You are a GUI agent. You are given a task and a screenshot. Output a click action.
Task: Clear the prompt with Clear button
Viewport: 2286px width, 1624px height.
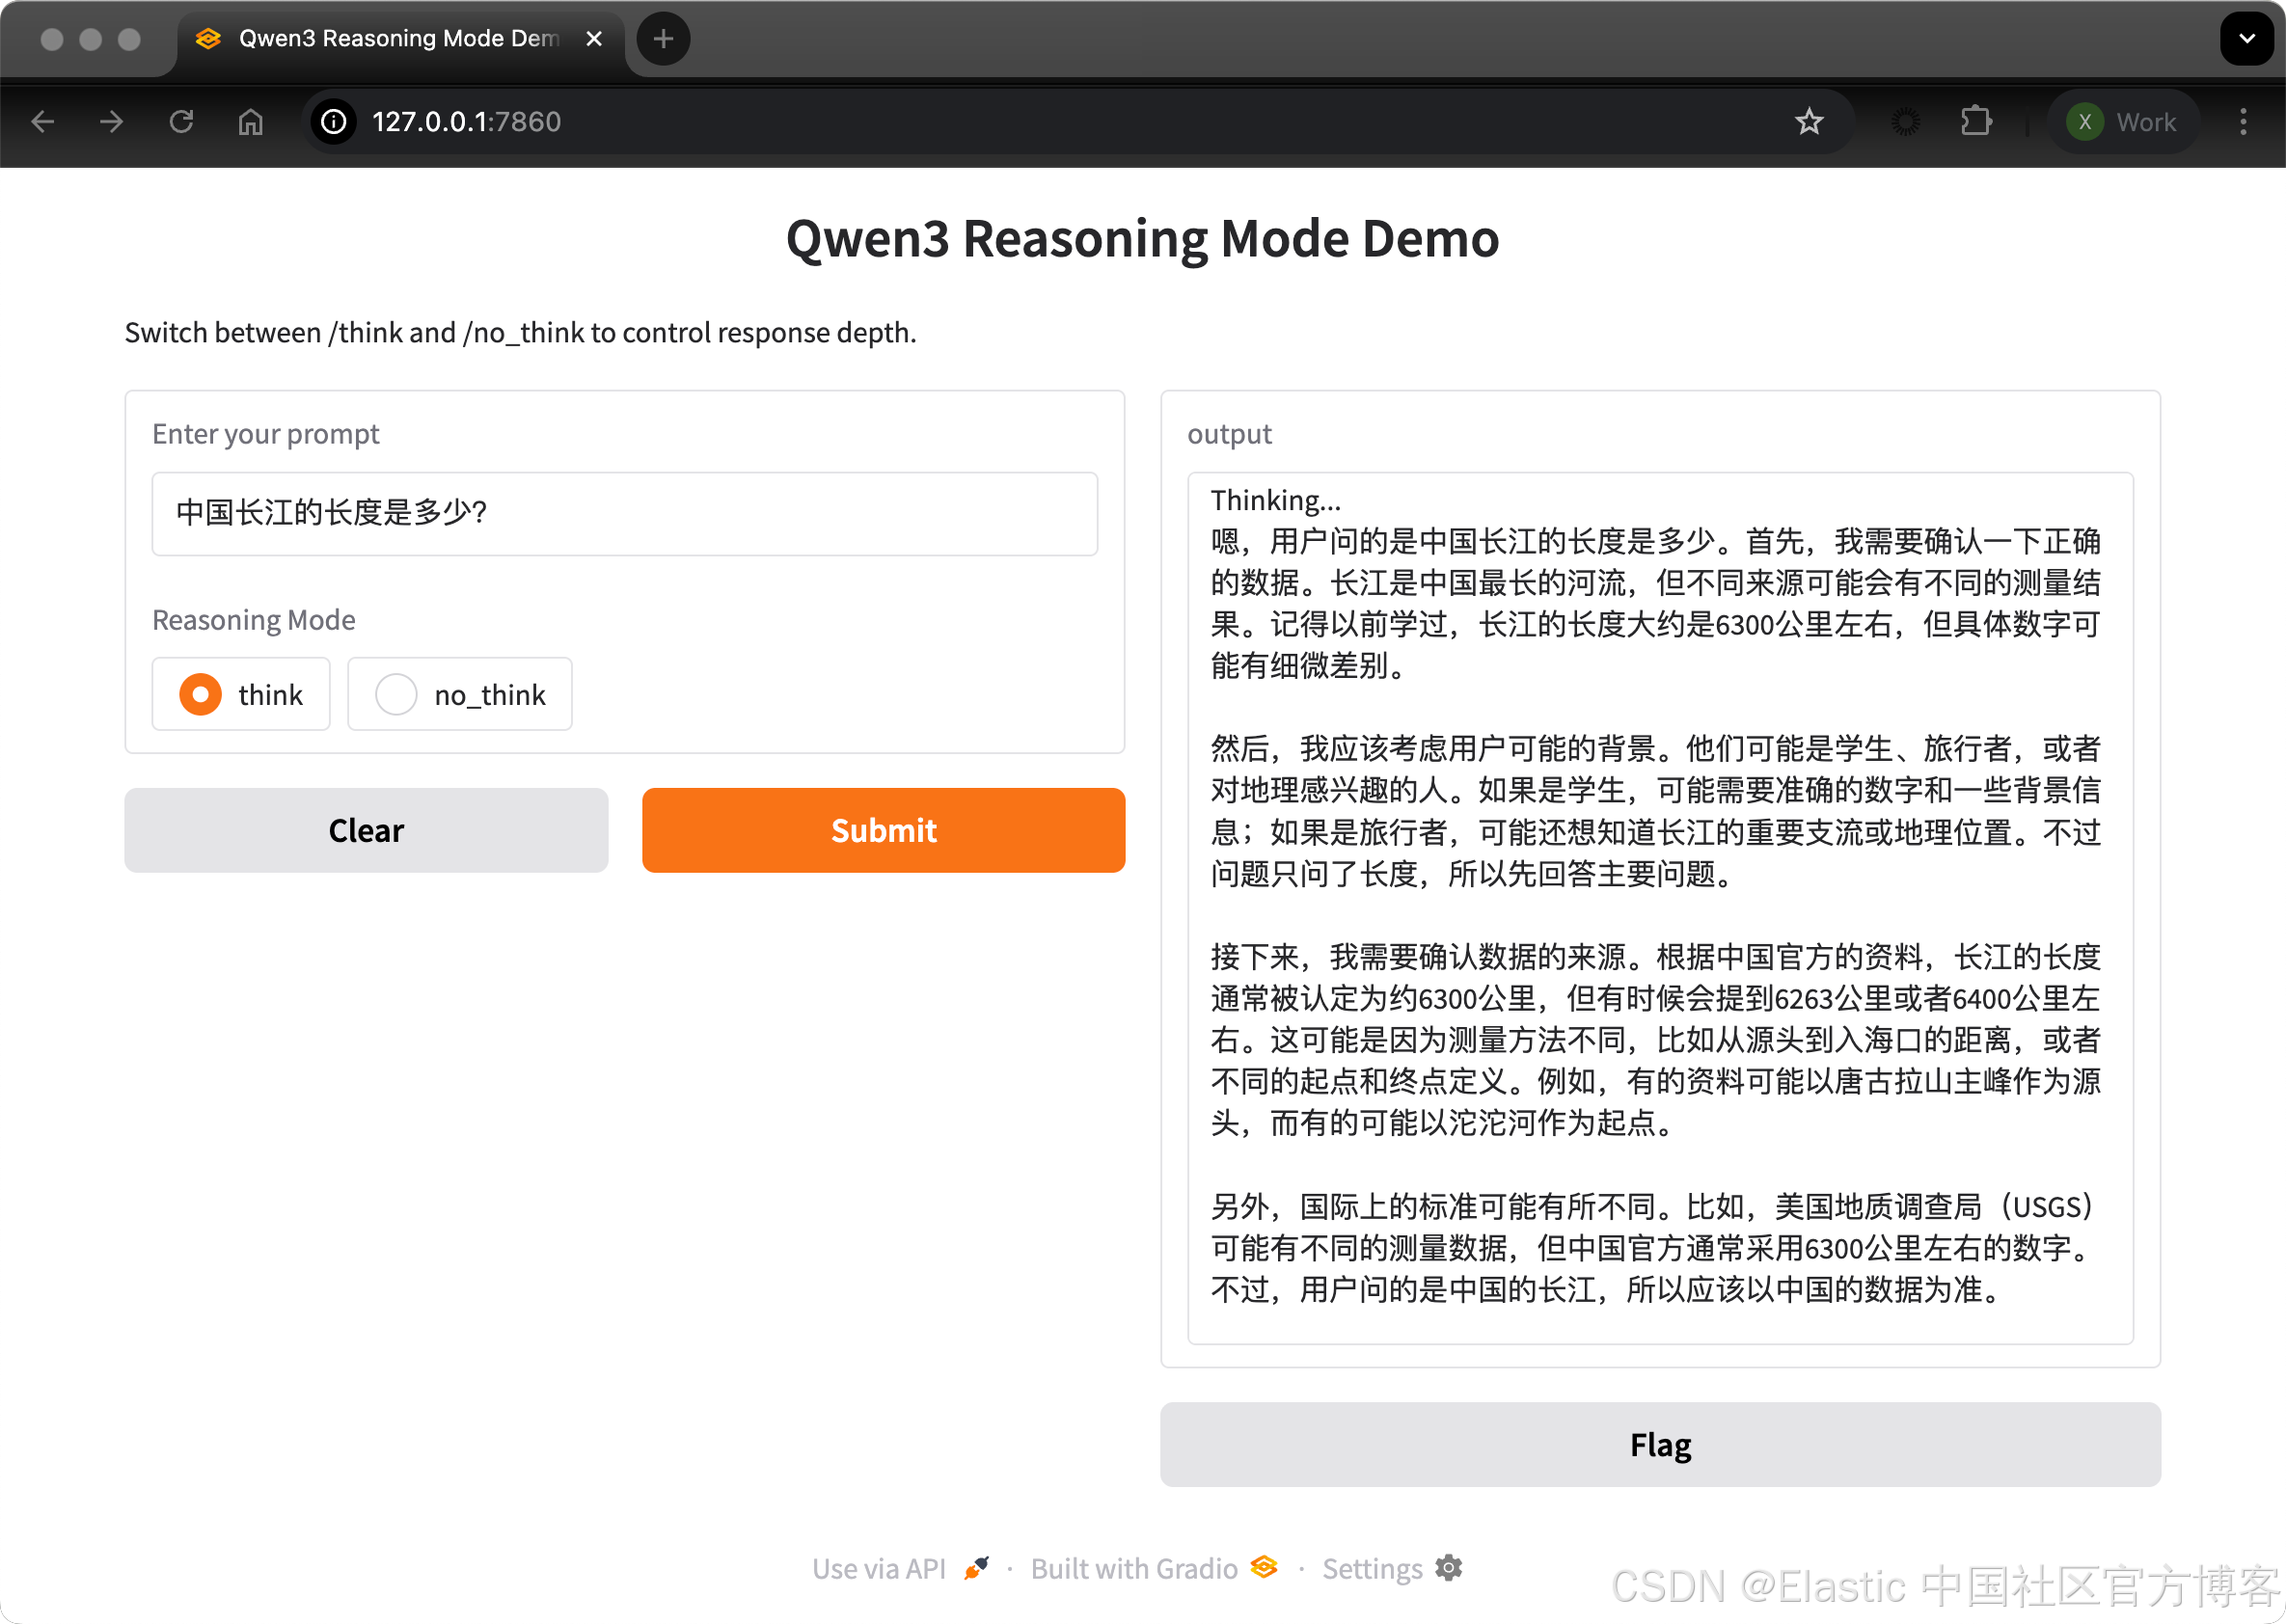coord(366,830)
